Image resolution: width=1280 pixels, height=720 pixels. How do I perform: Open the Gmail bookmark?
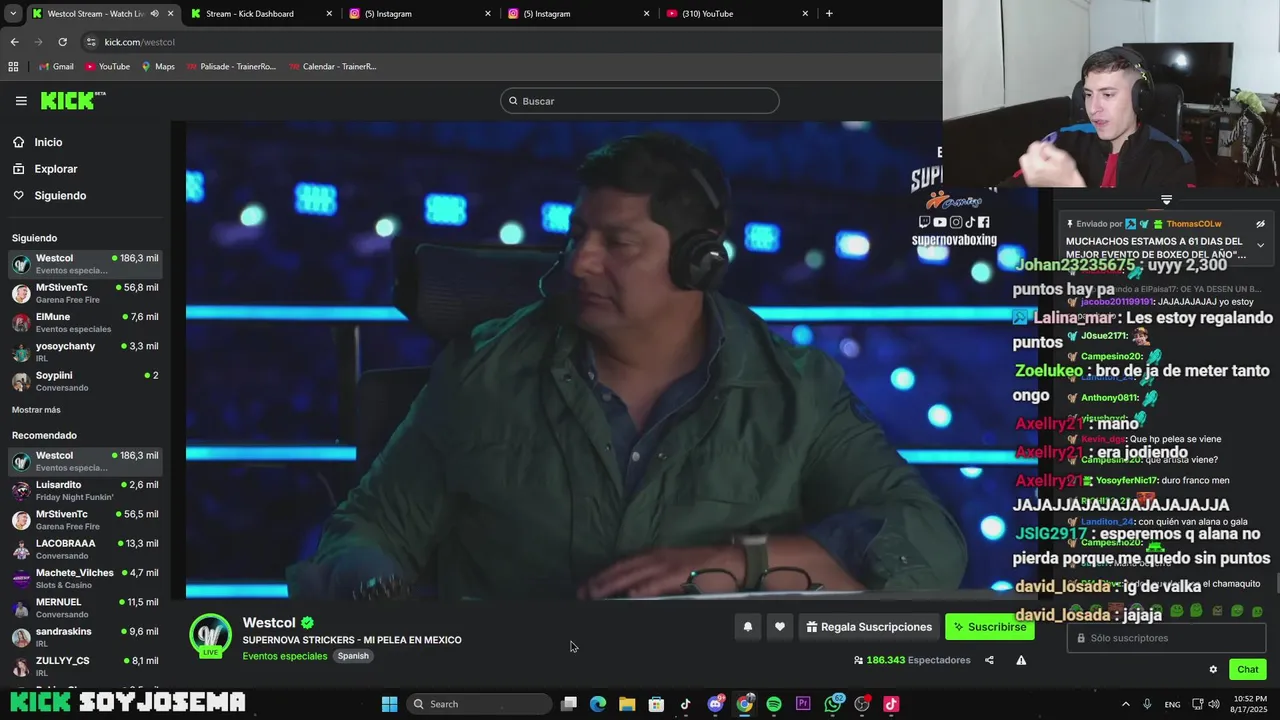(56, 67)
